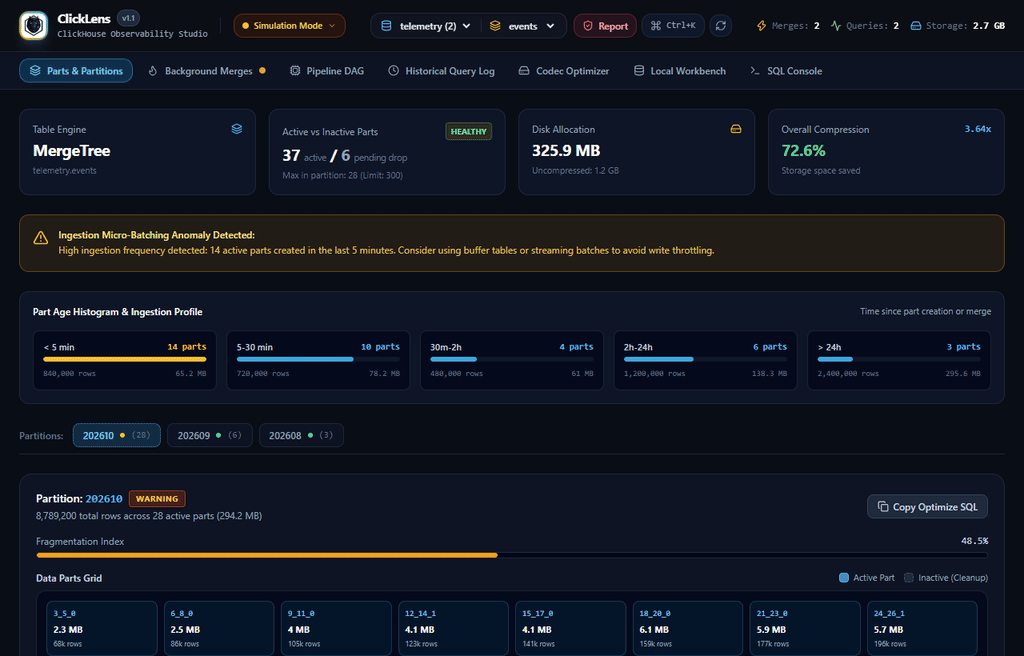
Task: Click the Queries activity pulse icon
Action: coord(836,26)
